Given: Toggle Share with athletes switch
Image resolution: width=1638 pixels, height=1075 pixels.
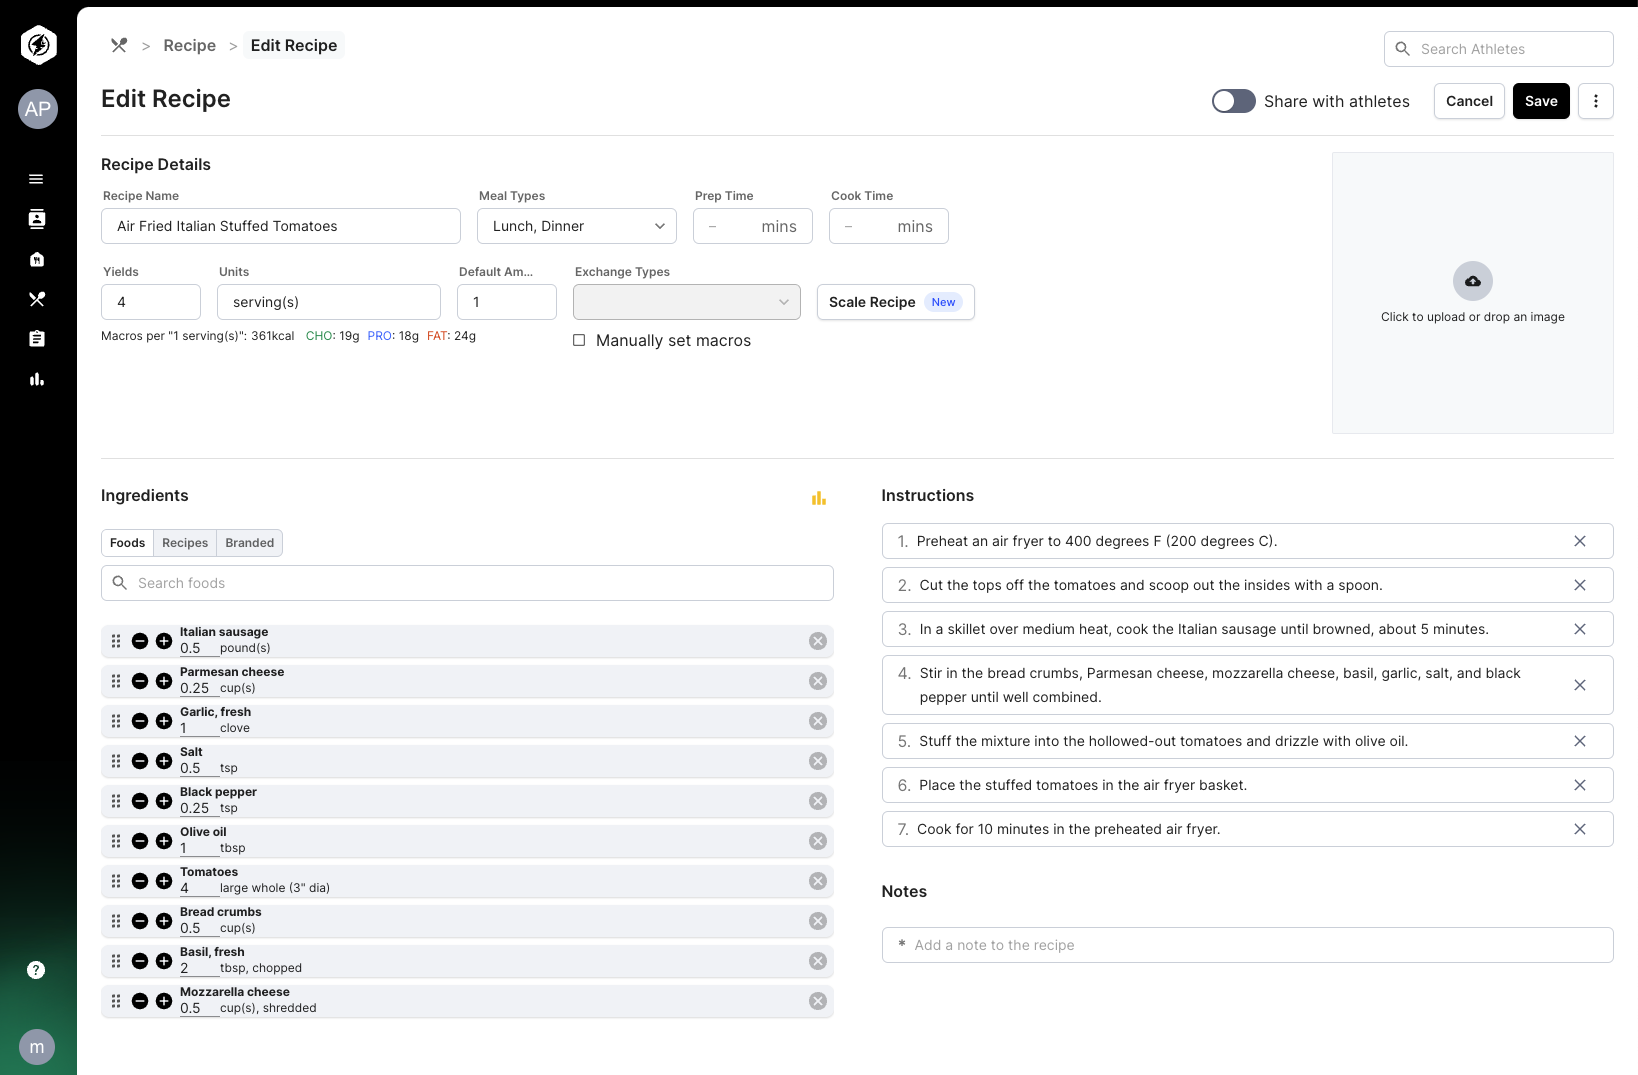Looking at the screenshot, I should (1234, 101).
